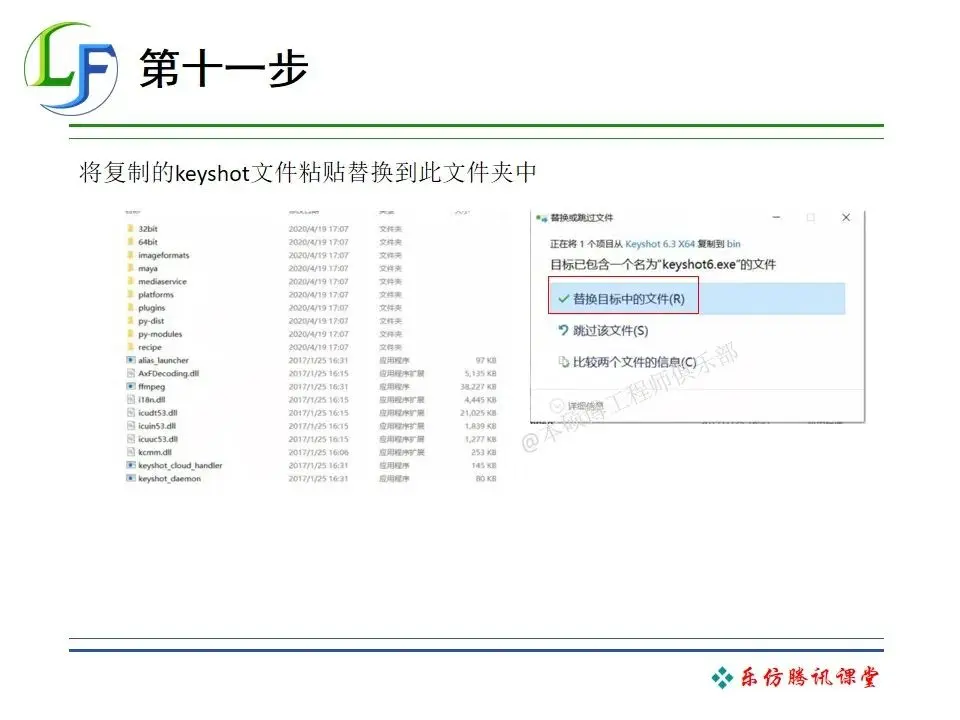960x720 pixels.
Task: Select the icuin53.dll file icon
Action: (130, 426)
